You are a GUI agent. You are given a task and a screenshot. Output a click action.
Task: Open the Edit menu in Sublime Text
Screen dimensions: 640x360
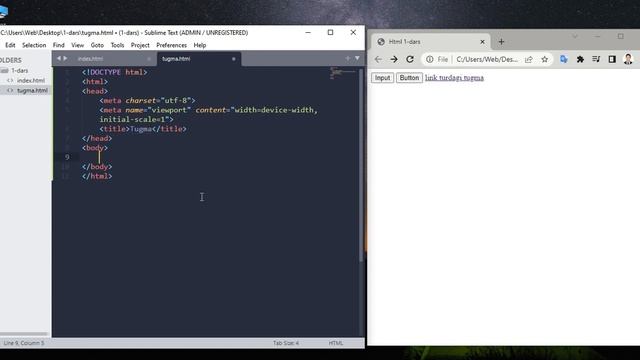pos(10,45)
